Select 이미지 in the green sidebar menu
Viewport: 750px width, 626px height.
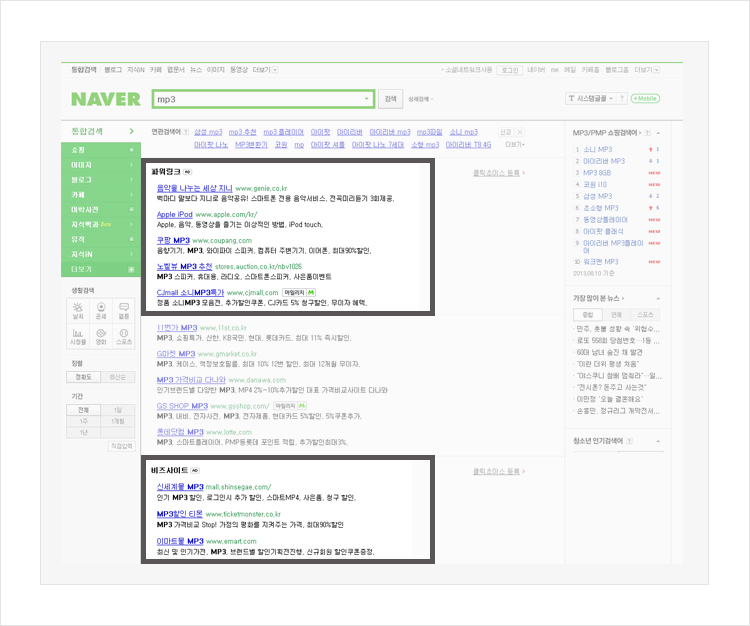pos(101,165)
